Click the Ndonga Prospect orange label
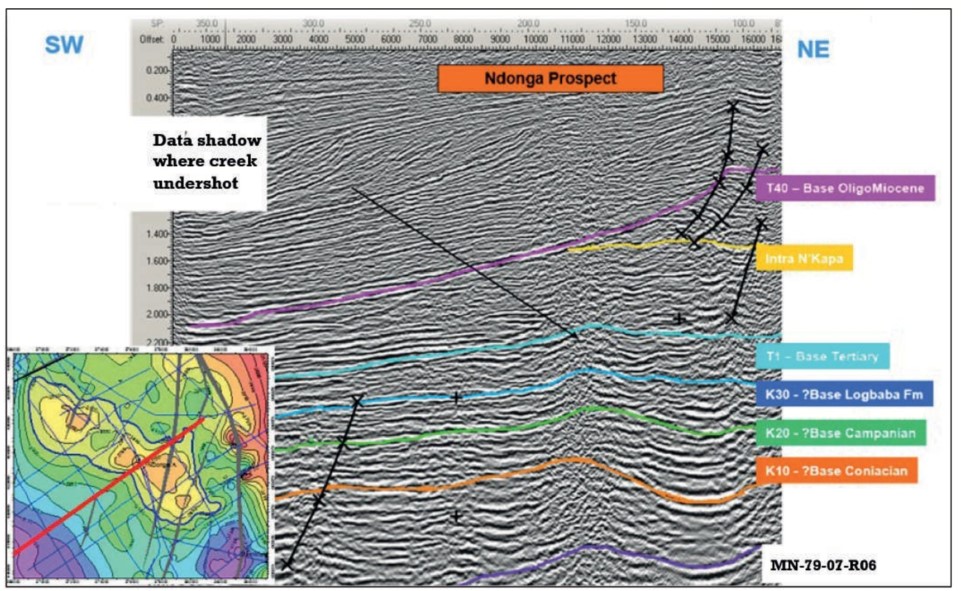The image size is (961, 591). pyautogui.click(x=550, y=79)
